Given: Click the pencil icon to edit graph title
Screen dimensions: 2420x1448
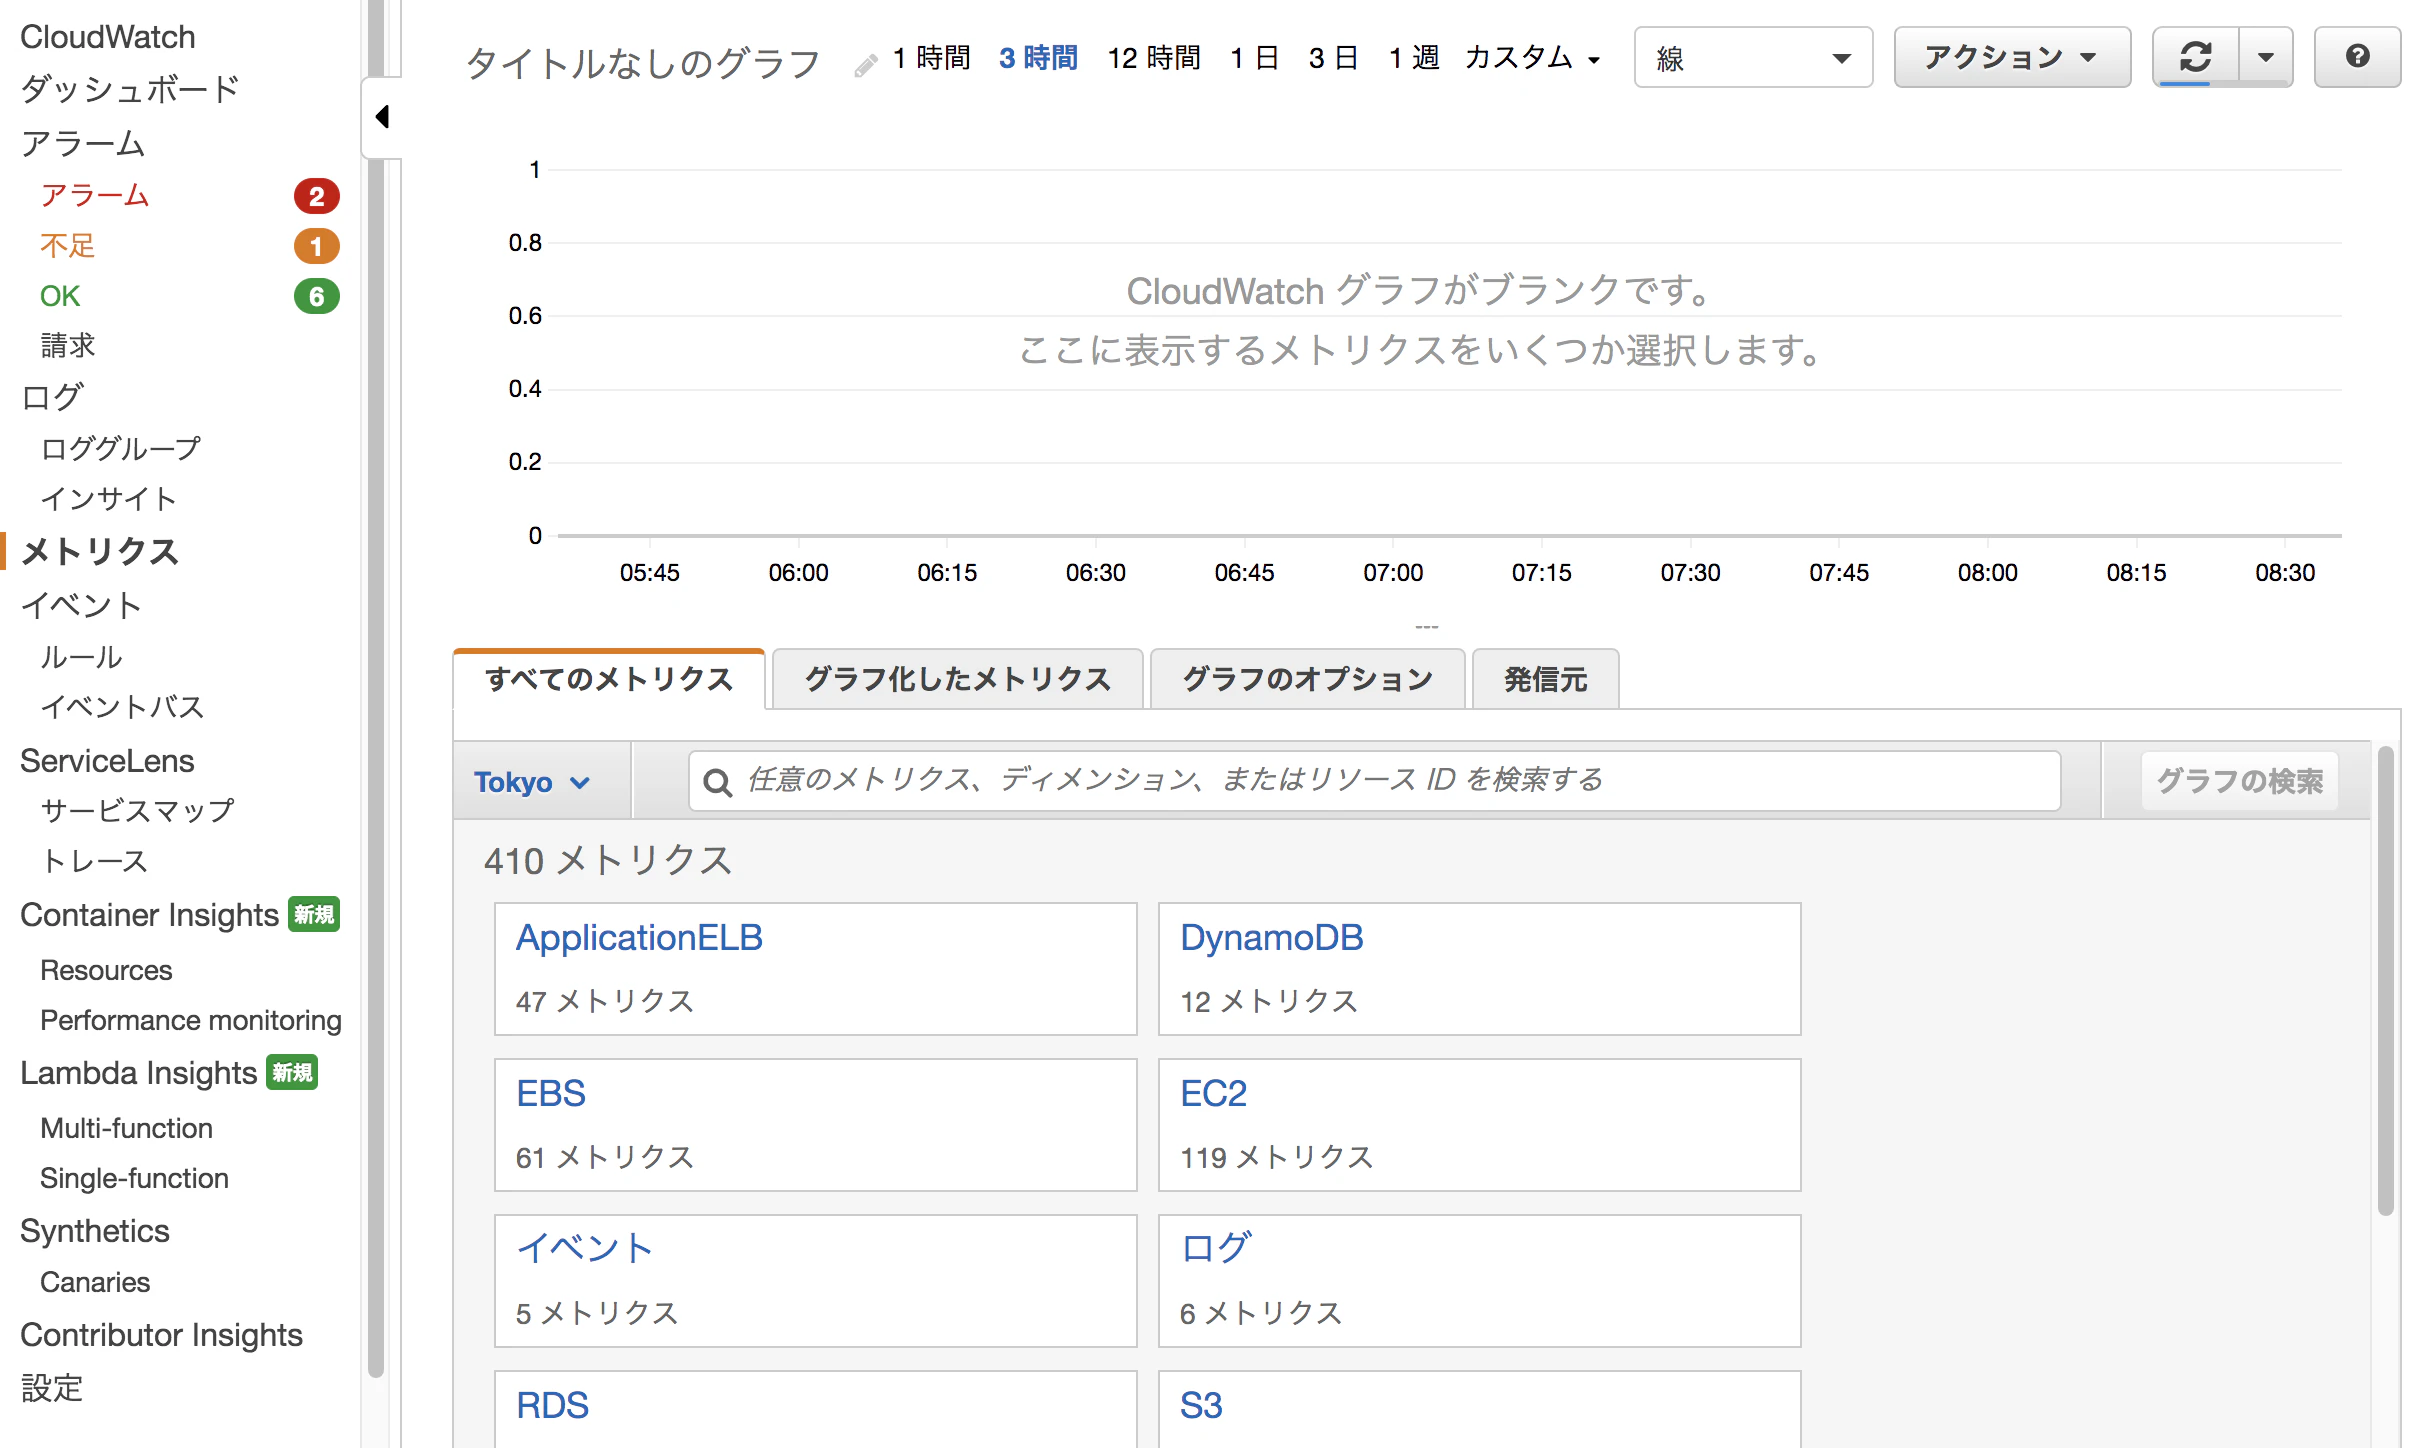Looking at the screenshot, I should pos(866,66).
